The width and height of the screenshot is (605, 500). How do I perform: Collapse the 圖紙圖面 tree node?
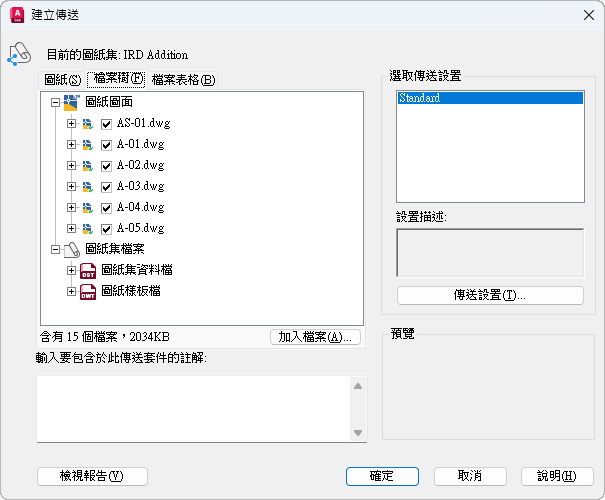point(55,102)
